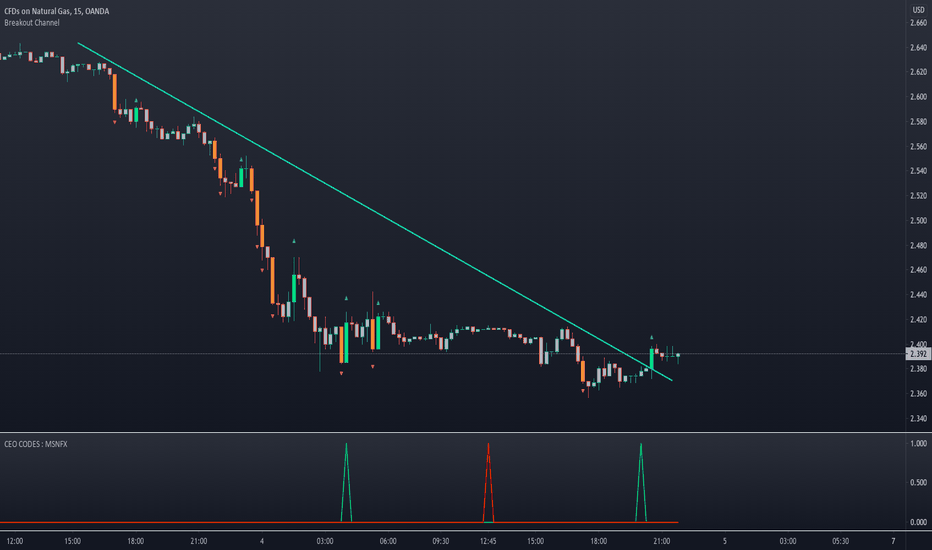The height and width of the screenshot is (550, 932).
Task: Click the 2.560 price axis label
Action: (x=918, y=146)
